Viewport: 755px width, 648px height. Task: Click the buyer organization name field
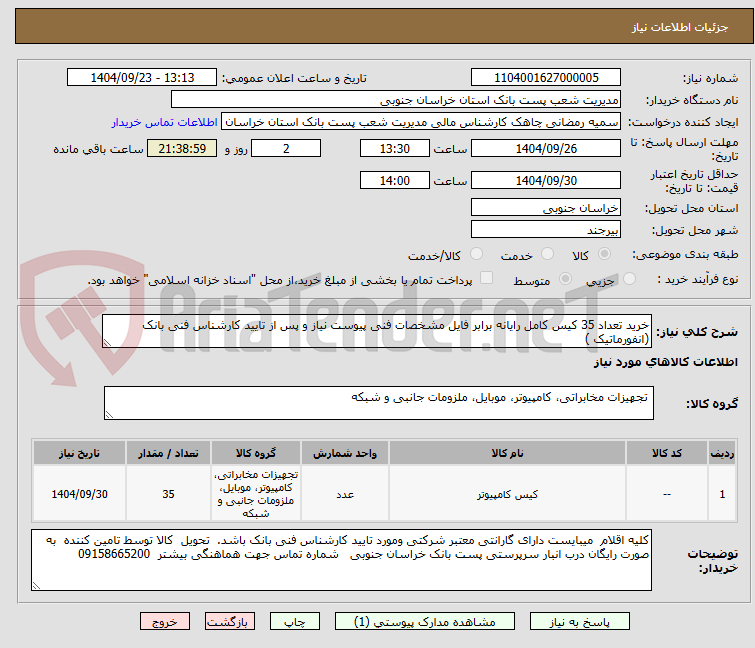click(x=396, y=100)
